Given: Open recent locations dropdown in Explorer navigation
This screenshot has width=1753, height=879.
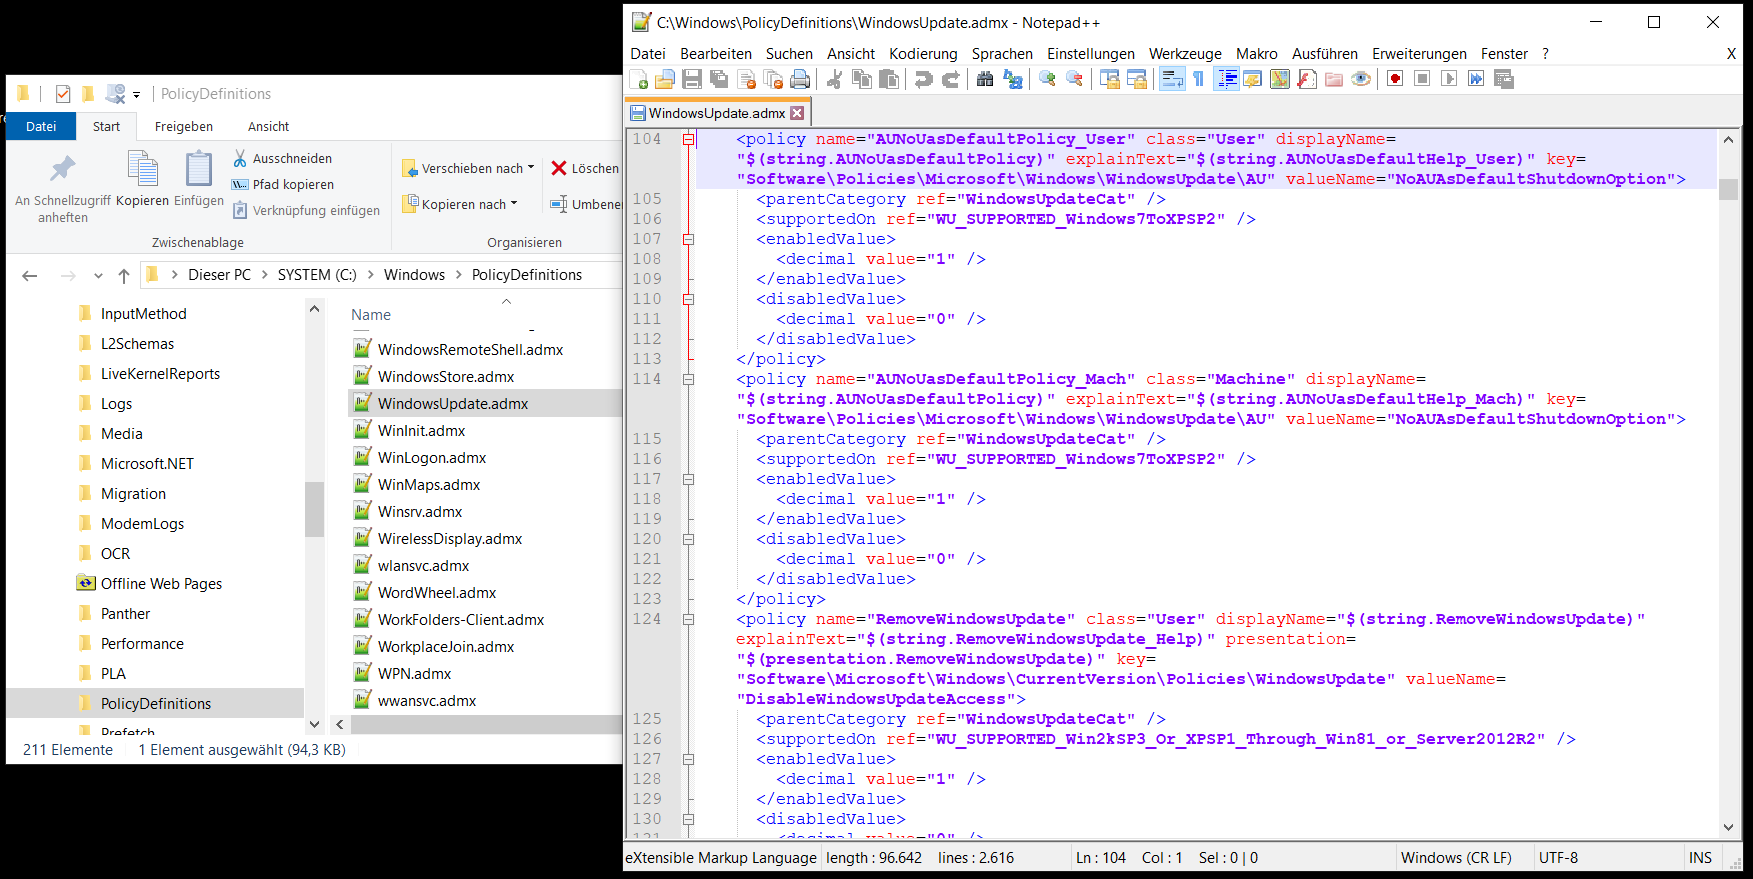Looking at the screenshot, I should [98, 276].
